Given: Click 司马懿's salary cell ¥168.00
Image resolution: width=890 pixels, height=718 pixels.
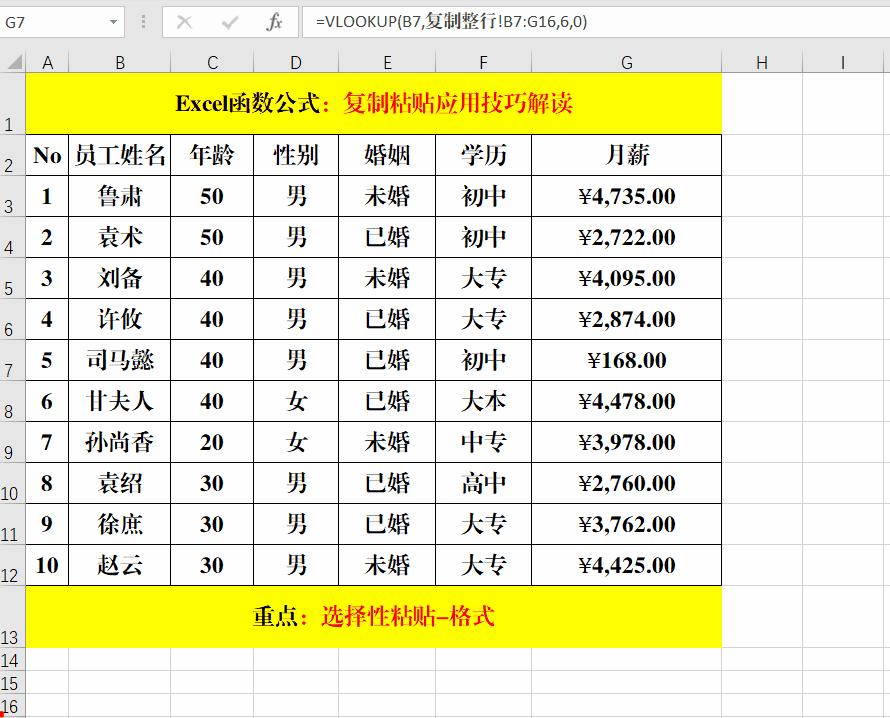Looking at the screenshot, I should 626,360.
